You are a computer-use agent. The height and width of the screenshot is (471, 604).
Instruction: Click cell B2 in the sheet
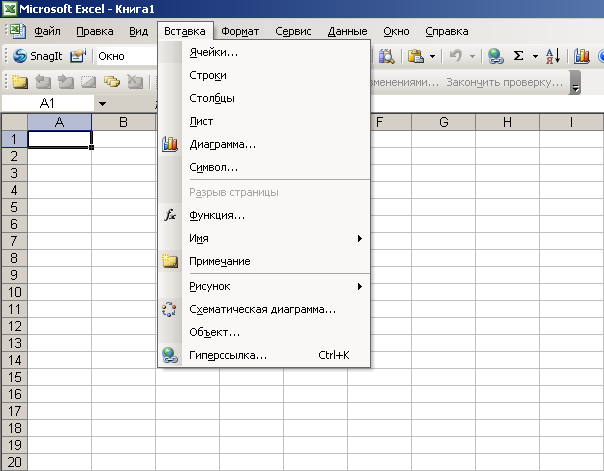123,156
